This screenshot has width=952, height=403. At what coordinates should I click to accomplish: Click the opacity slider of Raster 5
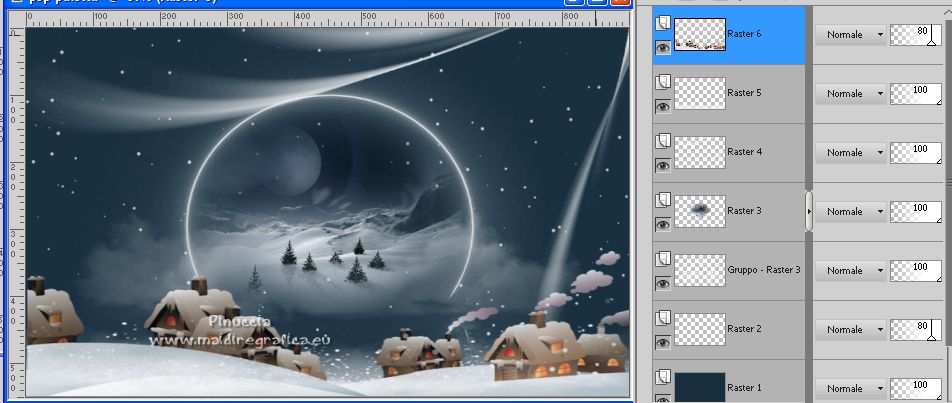pos(916,93)
